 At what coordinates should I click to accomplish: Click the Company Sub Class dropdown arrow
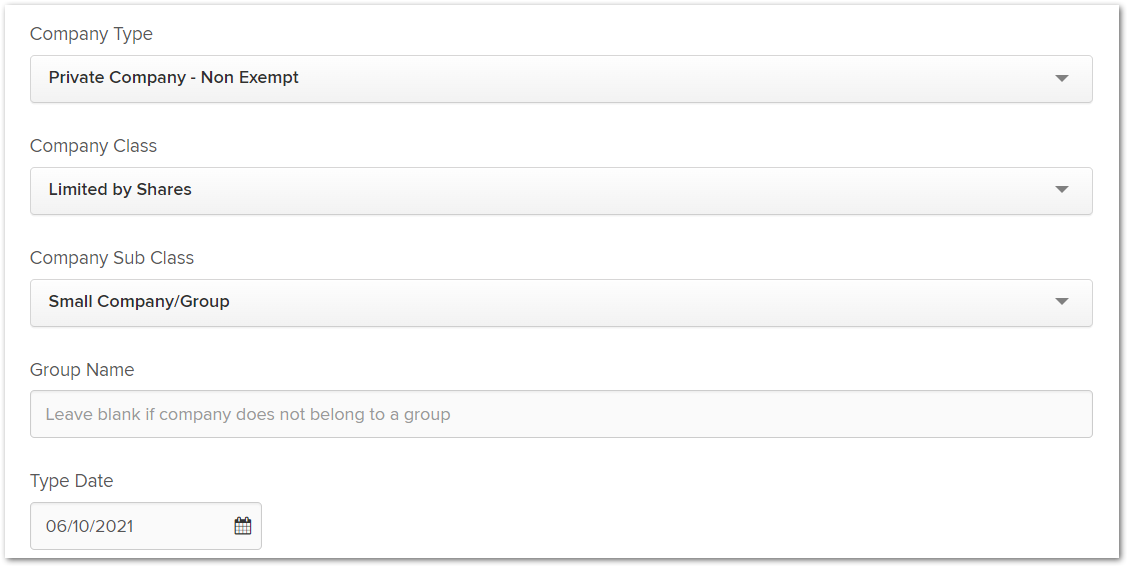coord(1062,301)
